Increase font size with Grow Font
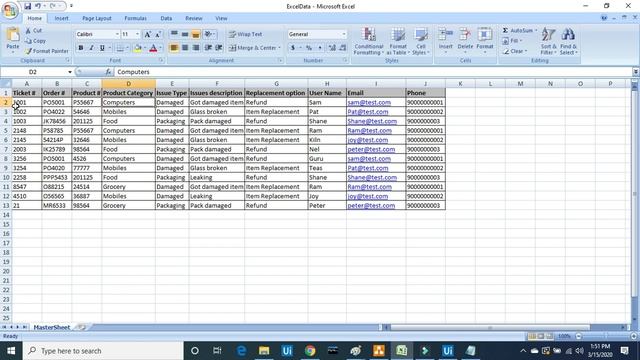The width and height of the screenshot is (640, 360). [x=147, y=34]
